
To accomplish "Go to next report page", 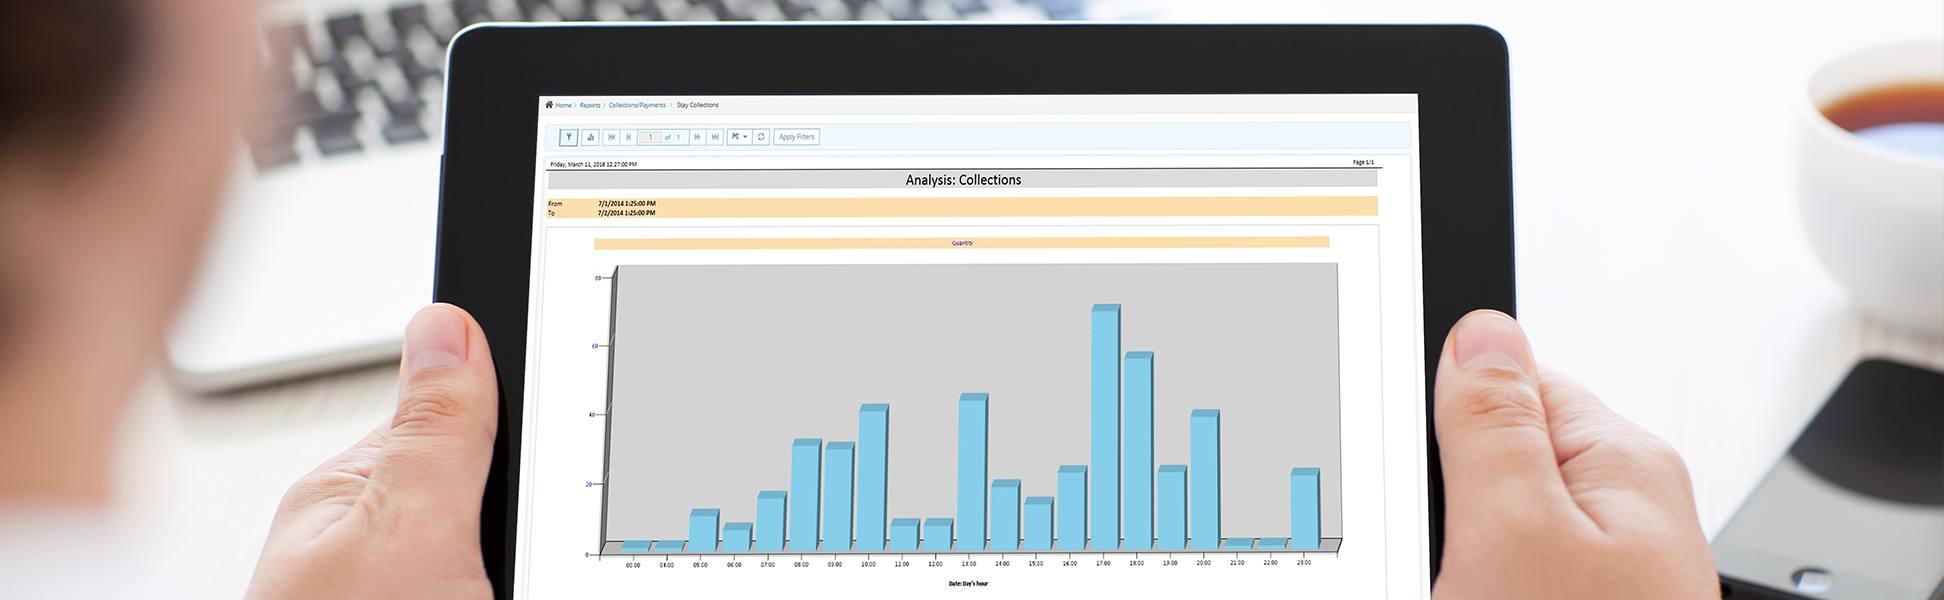I will point(697,137).
